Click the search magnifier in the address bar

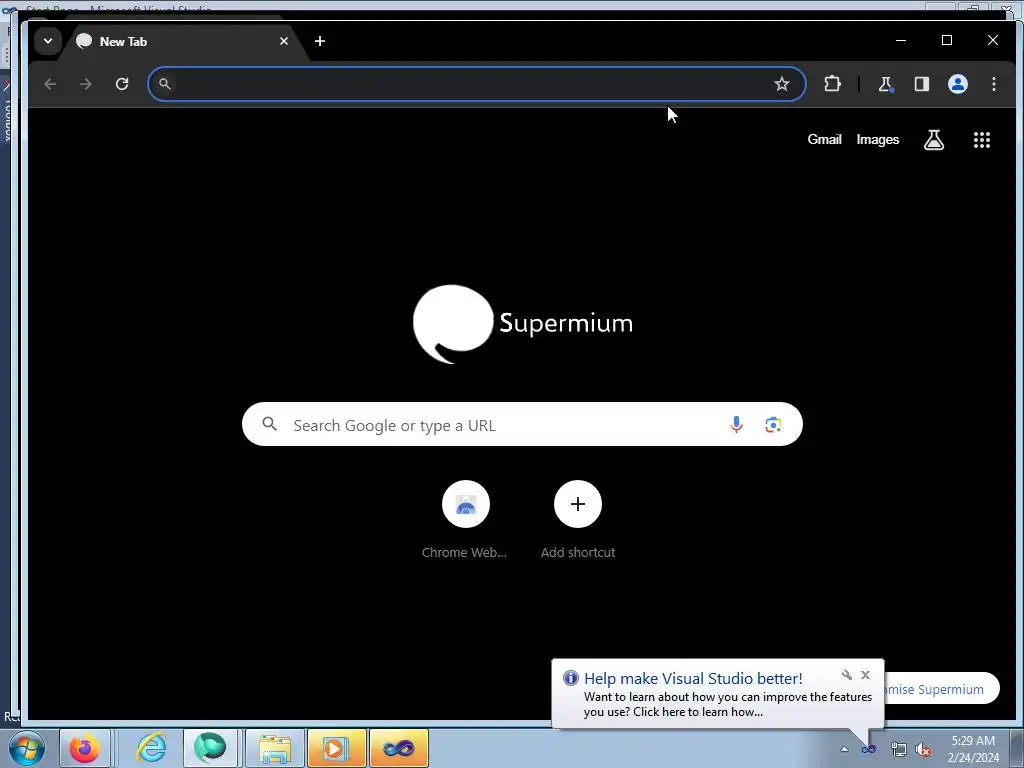(165, 84)
